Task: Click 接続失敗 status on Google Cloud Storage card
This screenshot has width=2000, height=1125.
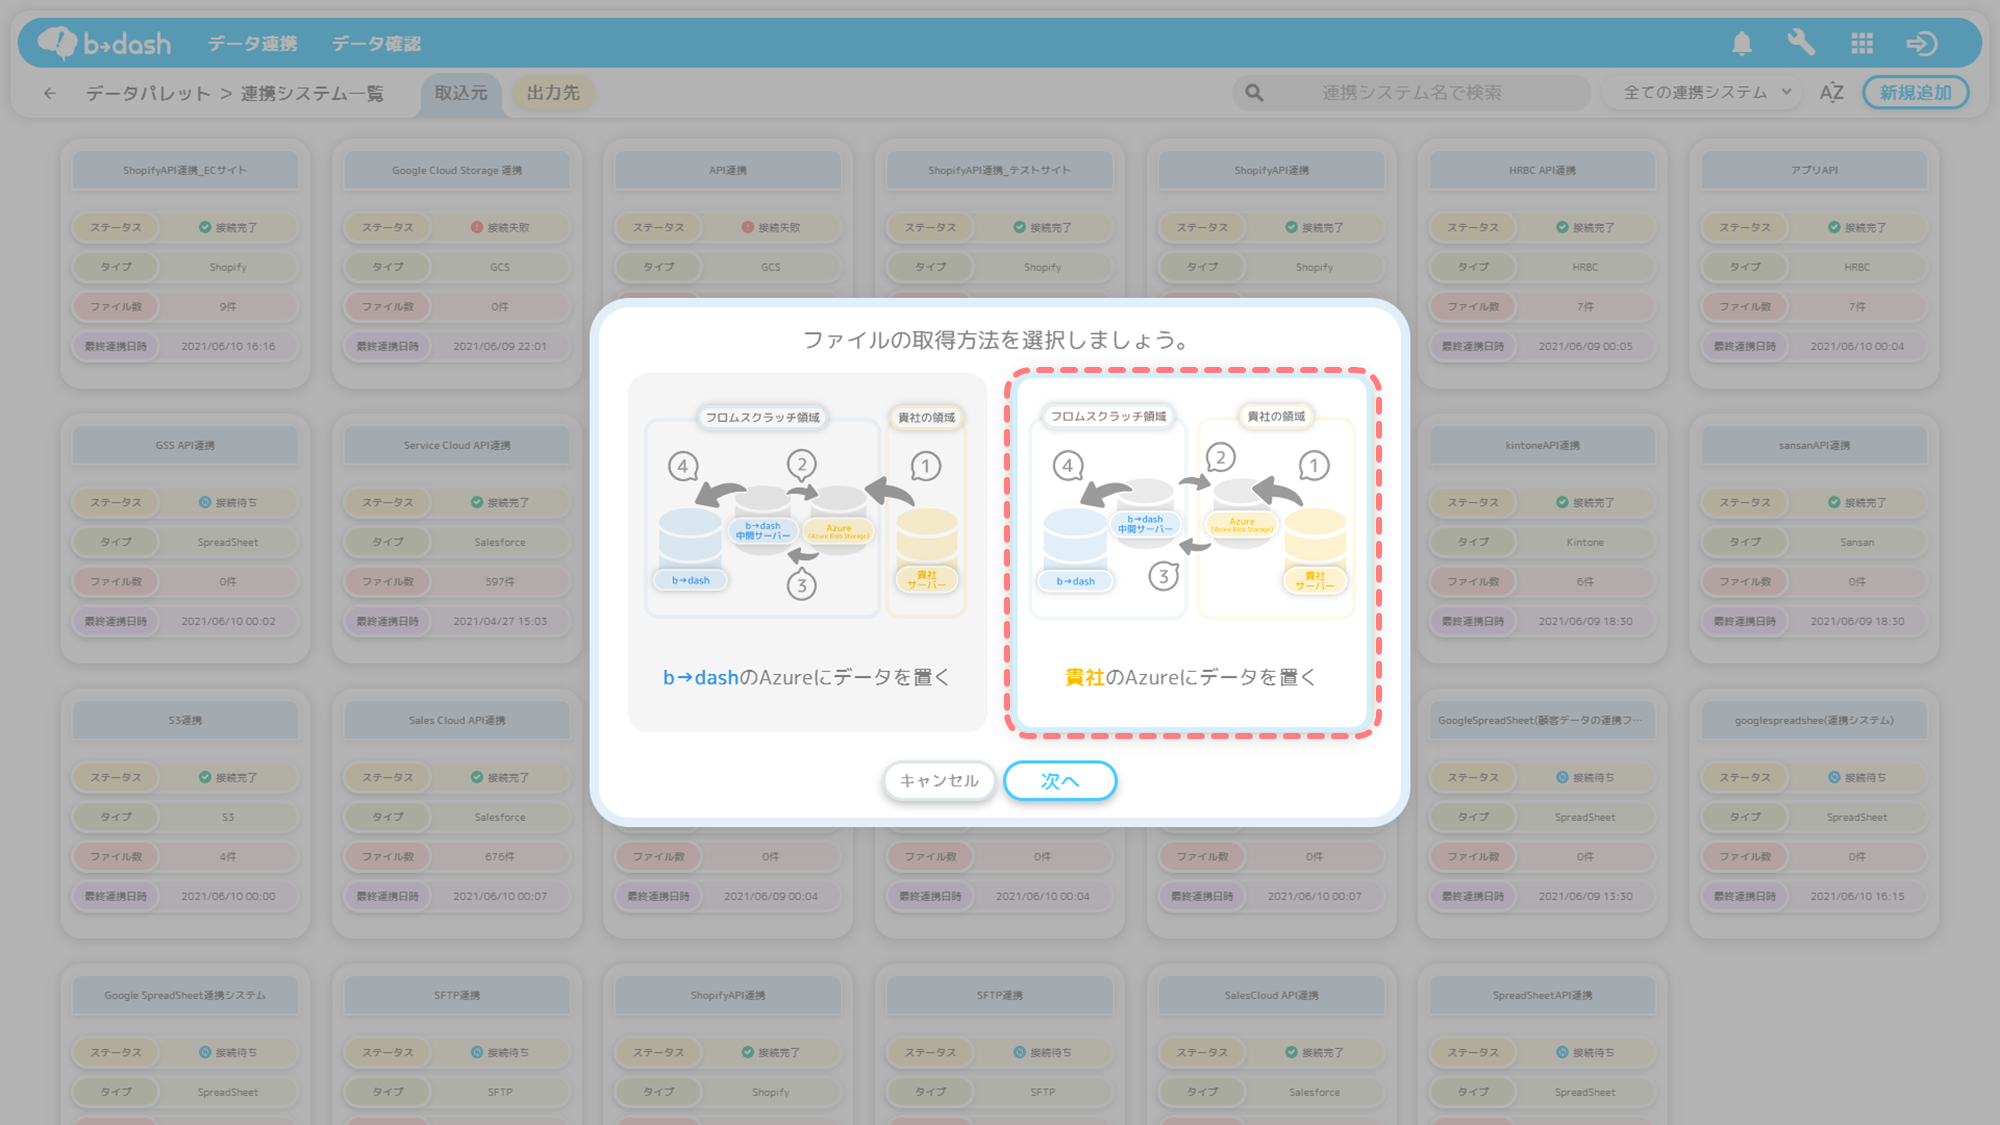Action: click(x=500, y=227)
